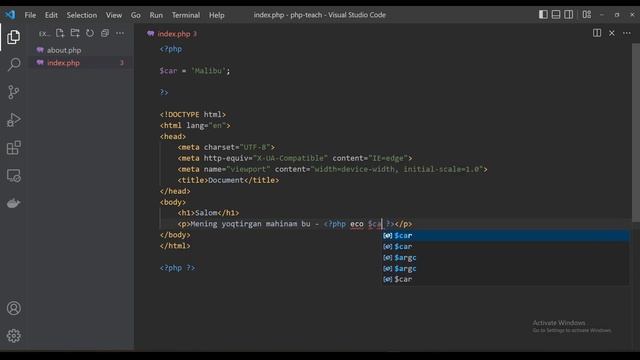Open the Extensions view
The height and width of the screenshot is (360, 640).
pyautogui.click(x=13, y=148)
